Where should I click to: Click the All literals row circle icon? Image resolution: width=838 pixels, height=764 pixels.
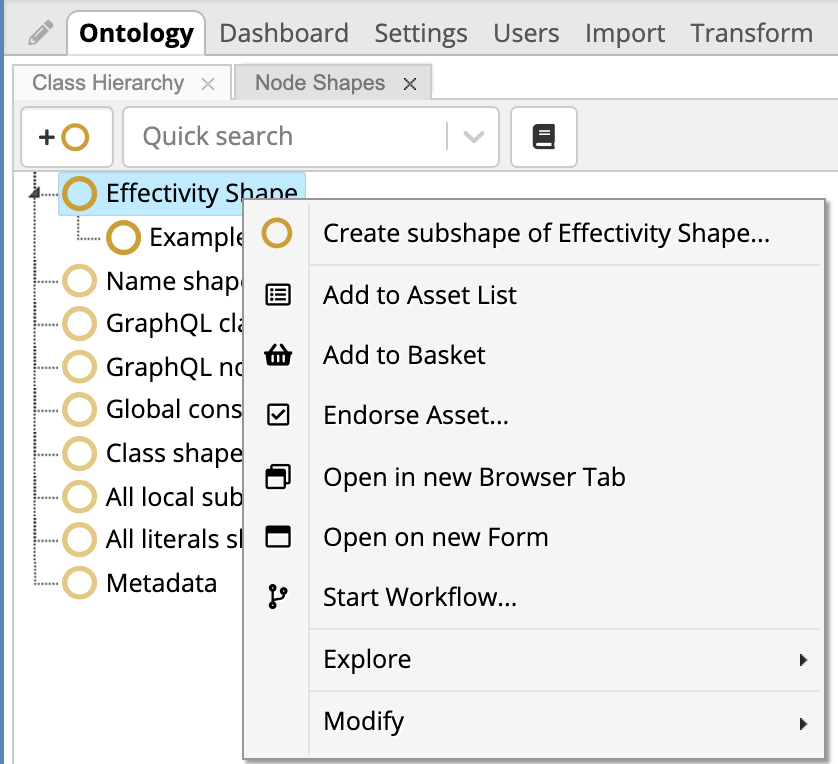click(x=80, y=540)
